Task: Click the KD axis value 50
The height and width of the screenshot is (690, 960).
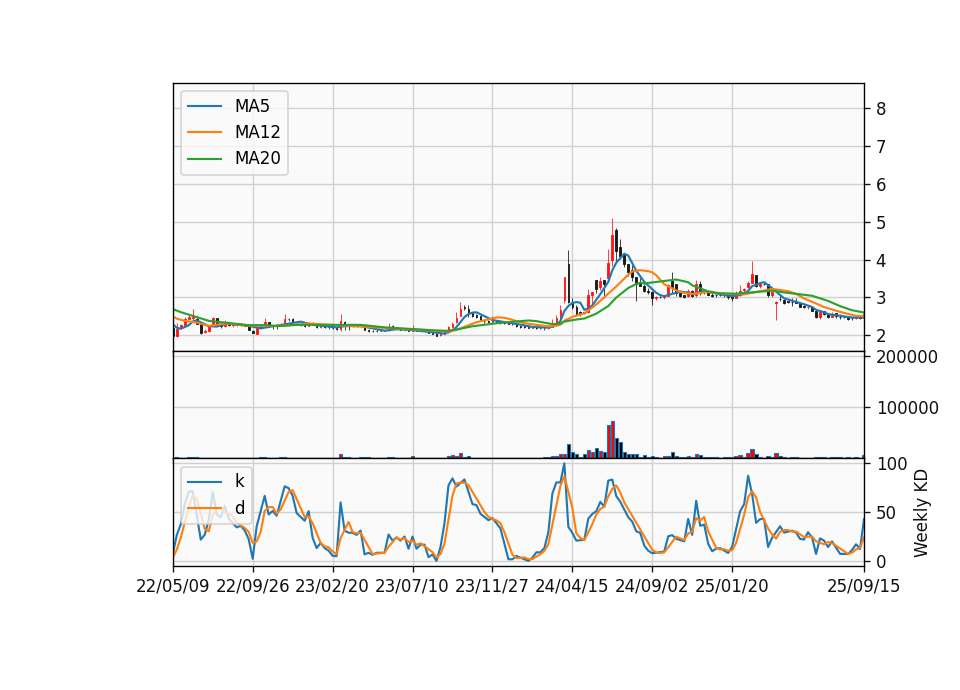Action: click(888, 513)
